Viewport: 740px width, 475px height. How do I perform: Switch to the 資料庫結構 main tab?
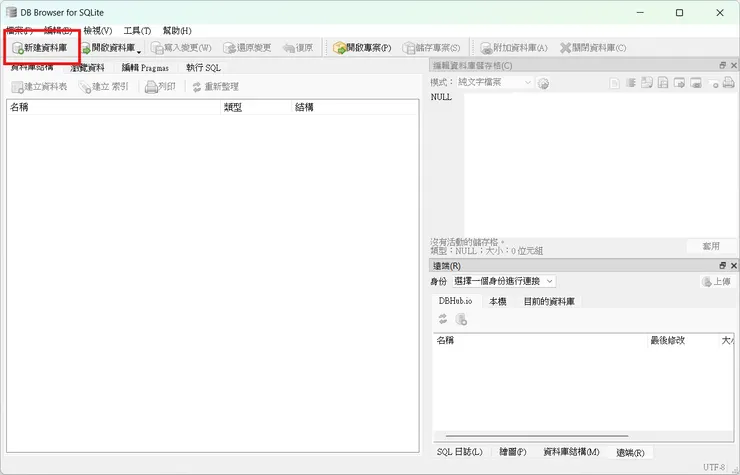pos(32,68)
